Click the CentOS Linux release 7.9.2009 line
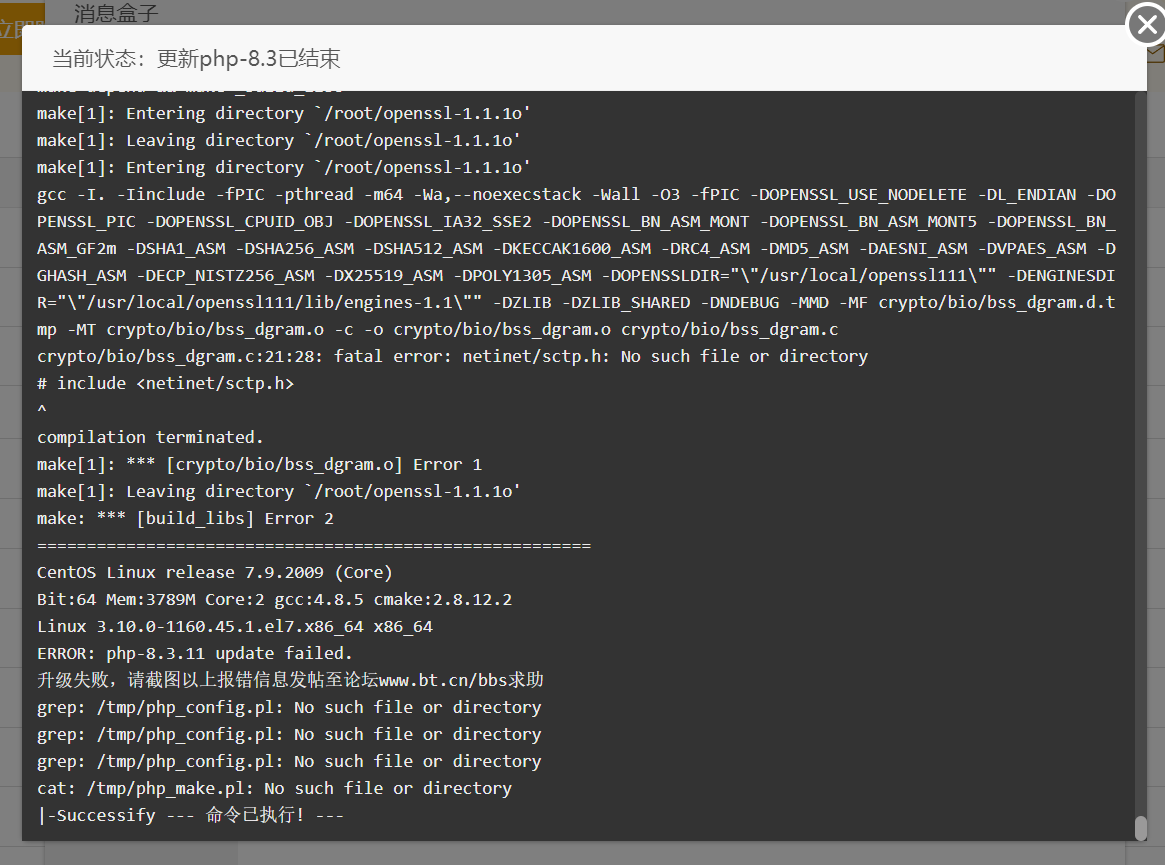This screenshot has height=865, width=1165. pos(215,572)
